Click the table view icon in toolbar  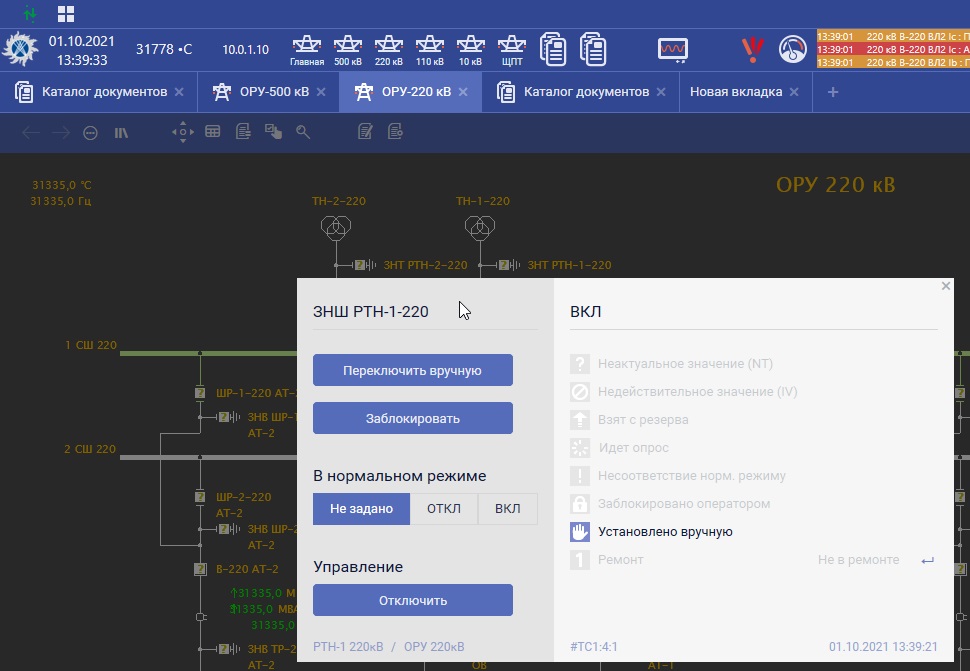pyautogui.click(x=212, y=131)
